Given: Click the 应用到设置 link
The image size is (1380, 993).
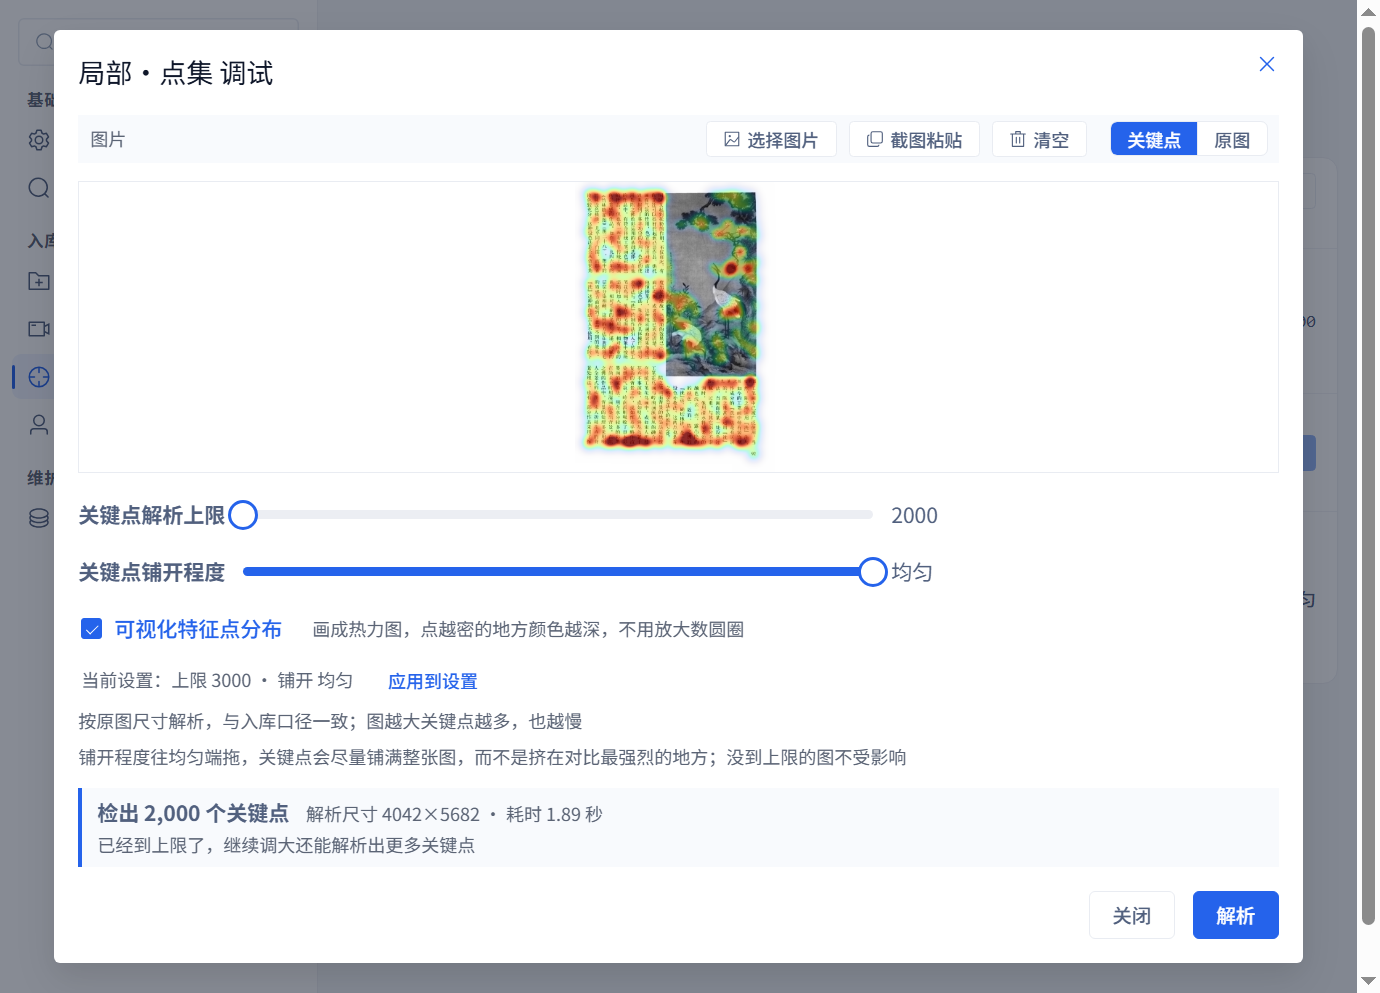Looking at the screenshot, I should 432,681.
